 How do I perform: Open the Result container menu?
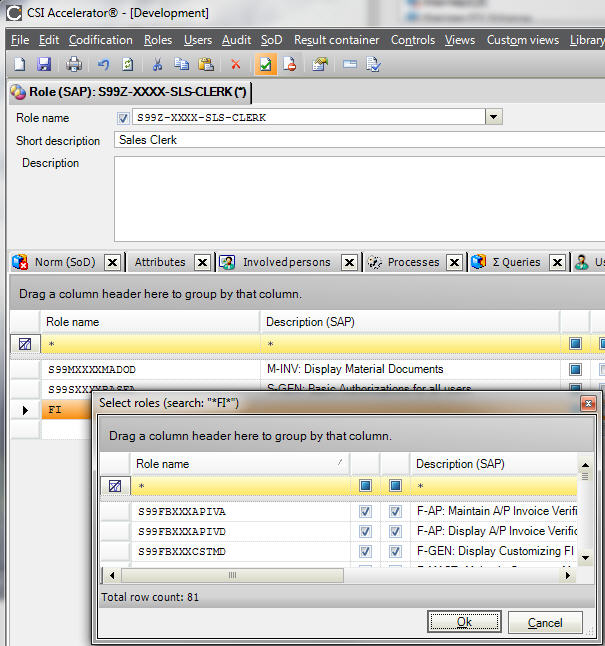pyautogui.click(x=336, y=40)
